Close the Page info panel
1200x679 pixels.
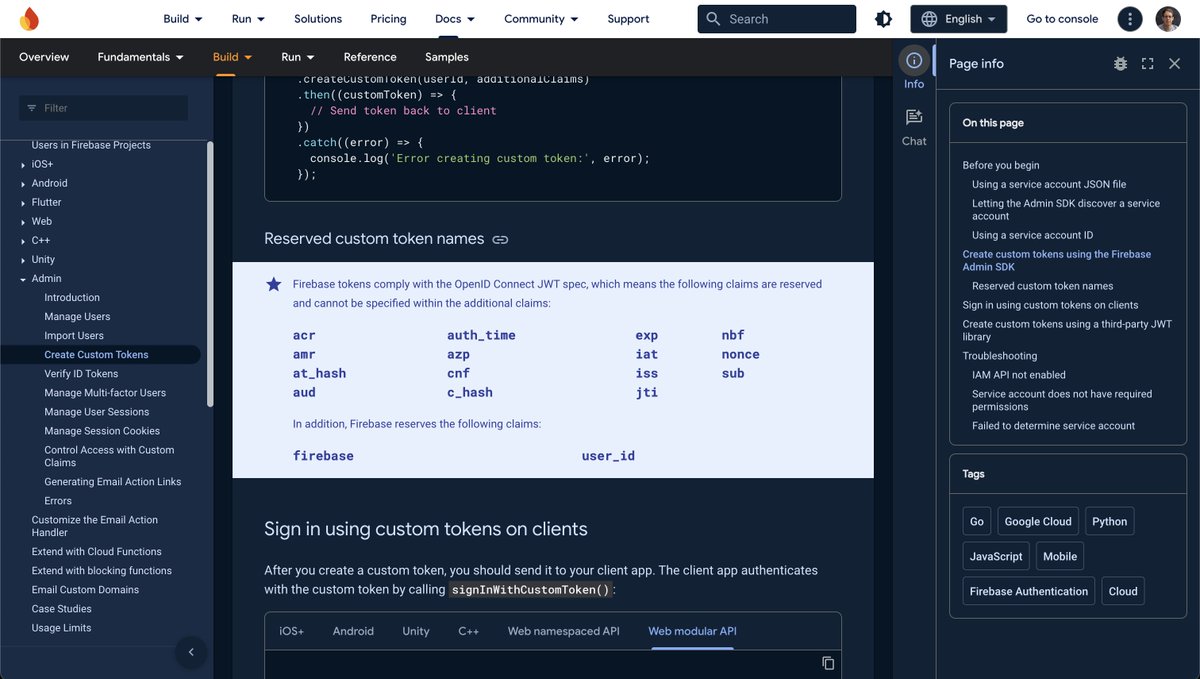[1175, 63]
